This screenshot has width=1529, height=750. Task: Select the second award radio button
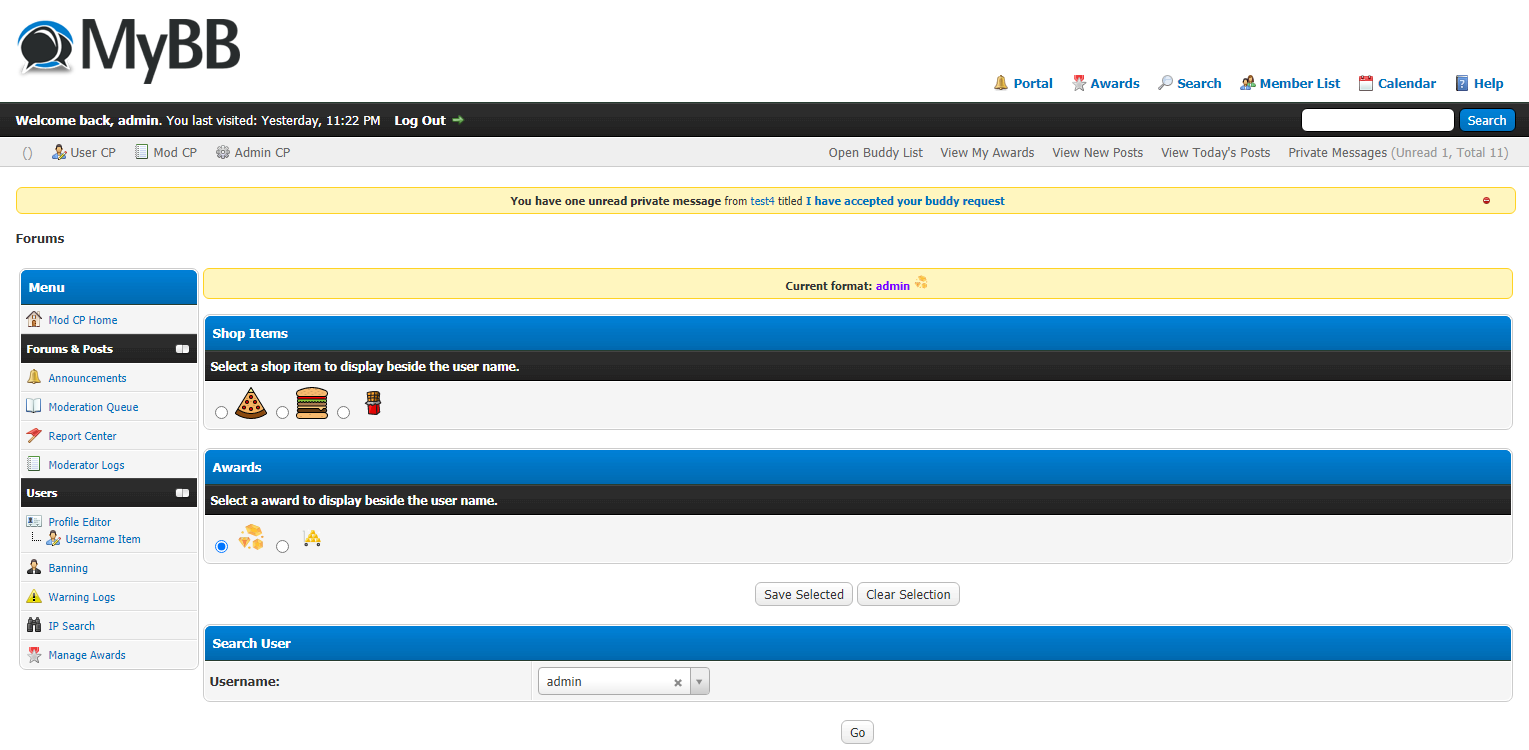(282, 547)
